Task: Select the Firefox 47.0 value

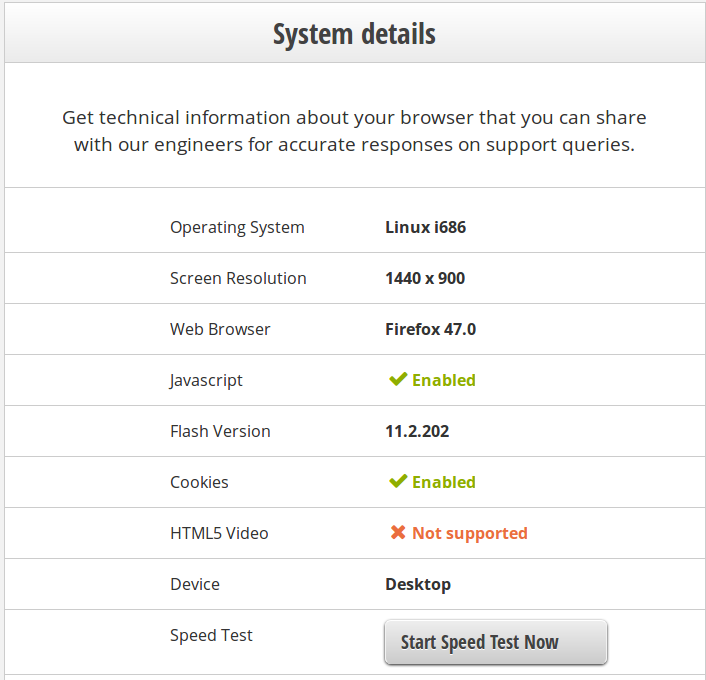Action: tap(430, 329)
